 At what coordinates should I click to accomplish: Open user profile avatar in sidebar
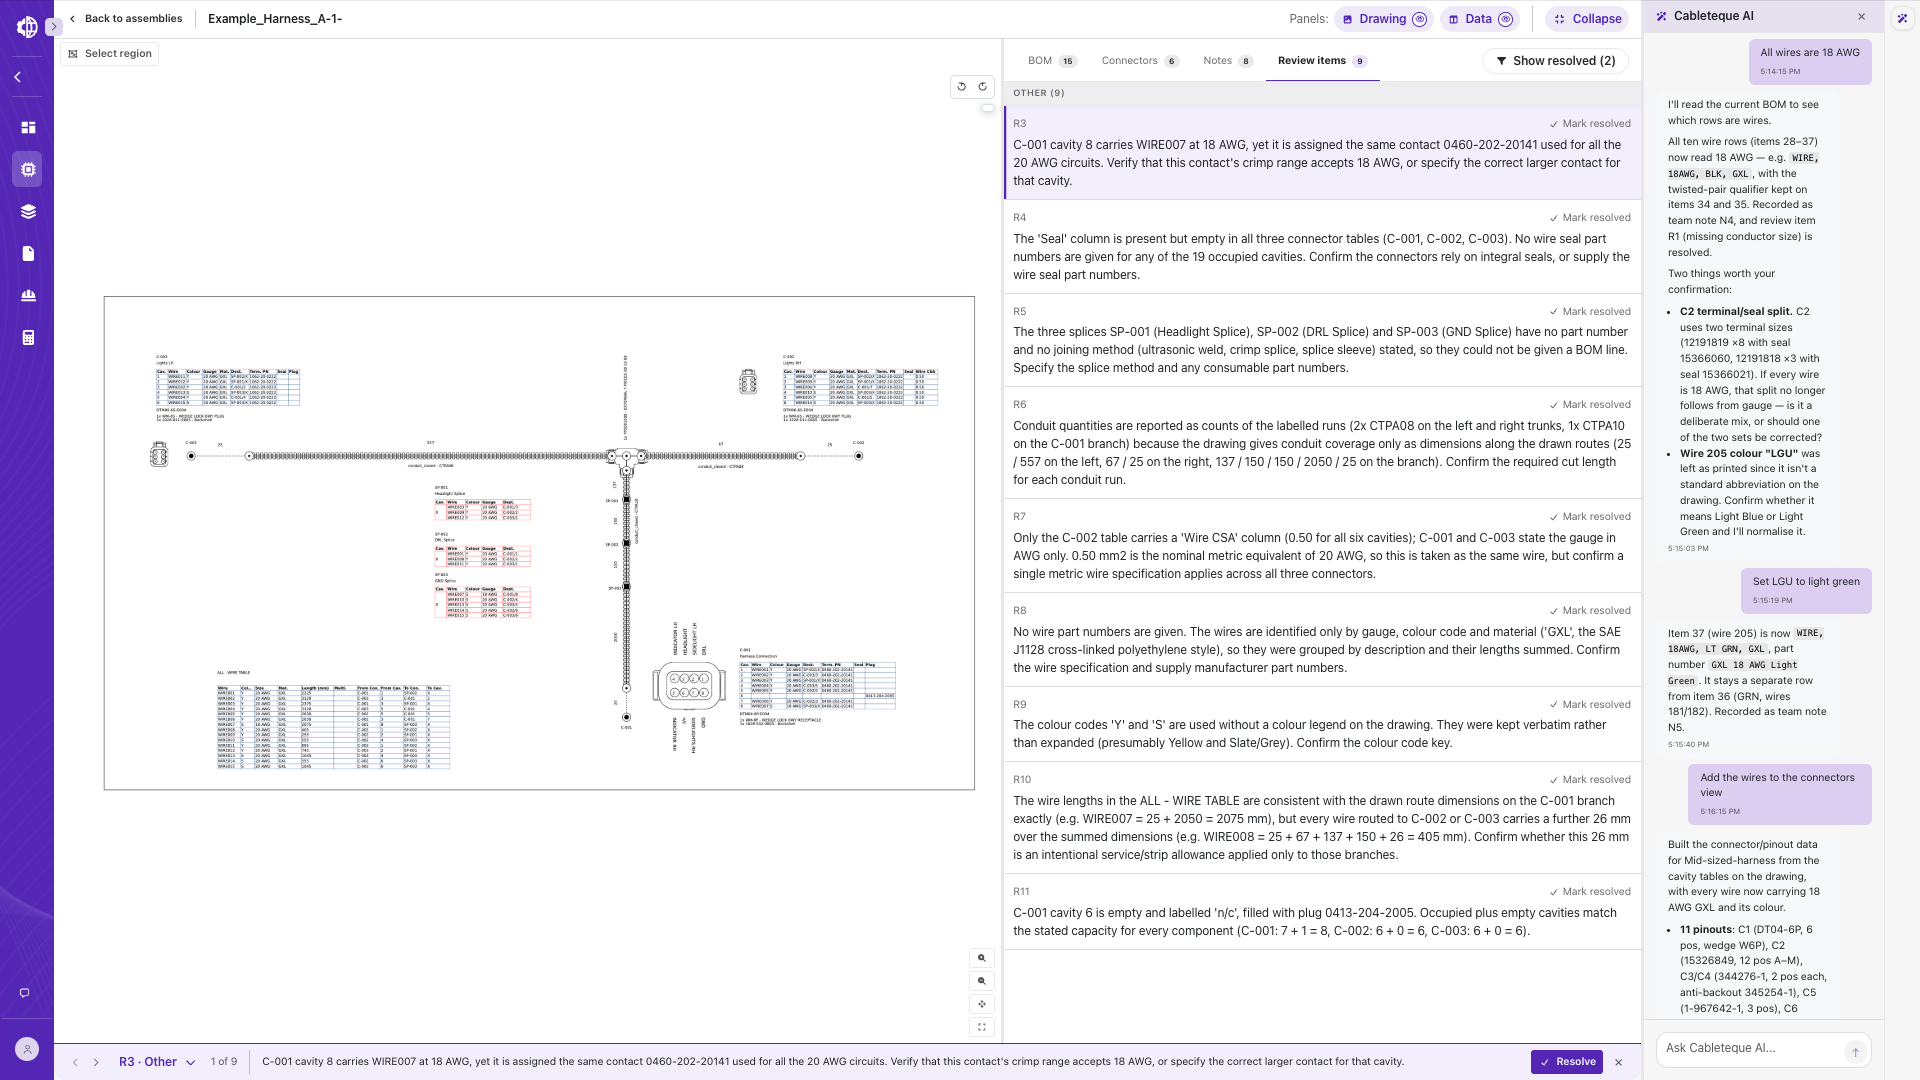pyautogui.click(x=27, y=1049)
